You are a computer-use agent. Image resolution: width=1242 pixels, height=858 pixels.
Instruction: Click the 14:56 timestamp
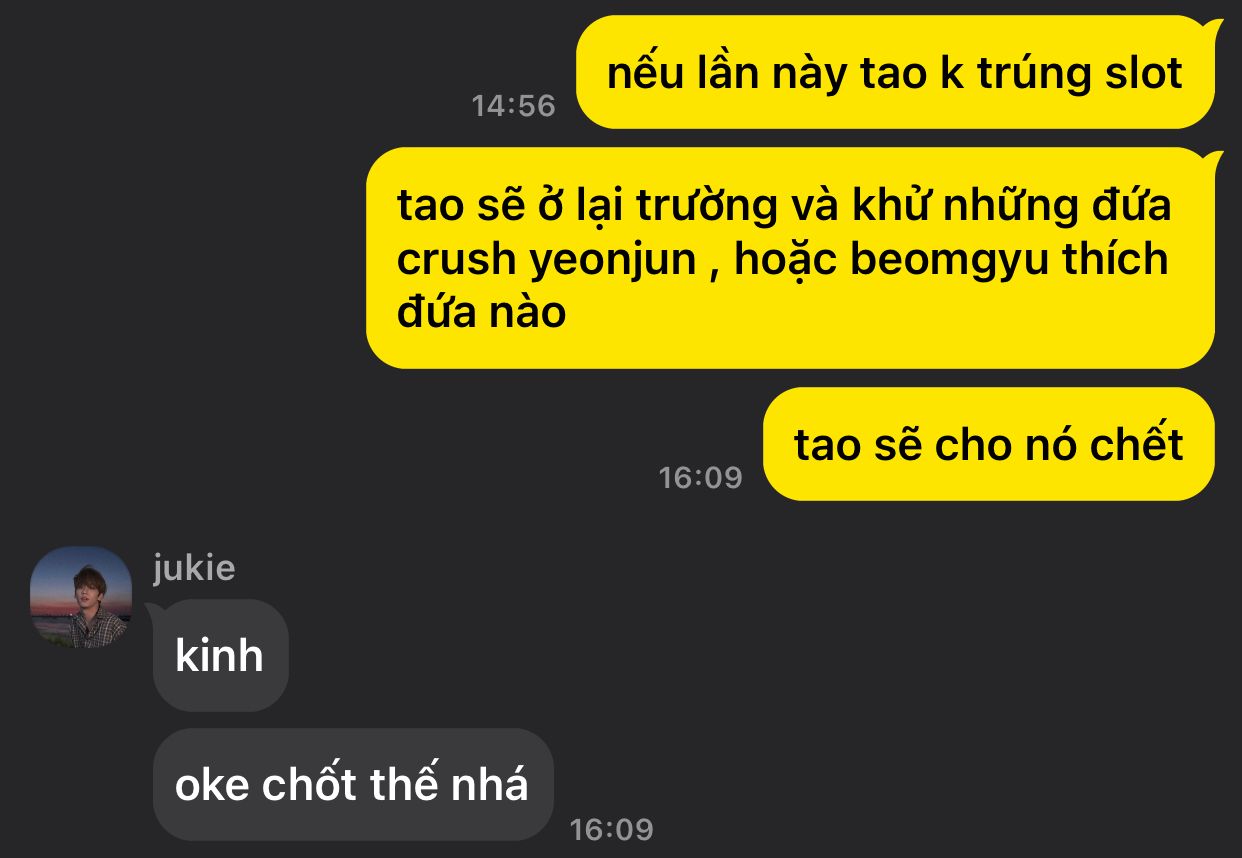point(513,106)
